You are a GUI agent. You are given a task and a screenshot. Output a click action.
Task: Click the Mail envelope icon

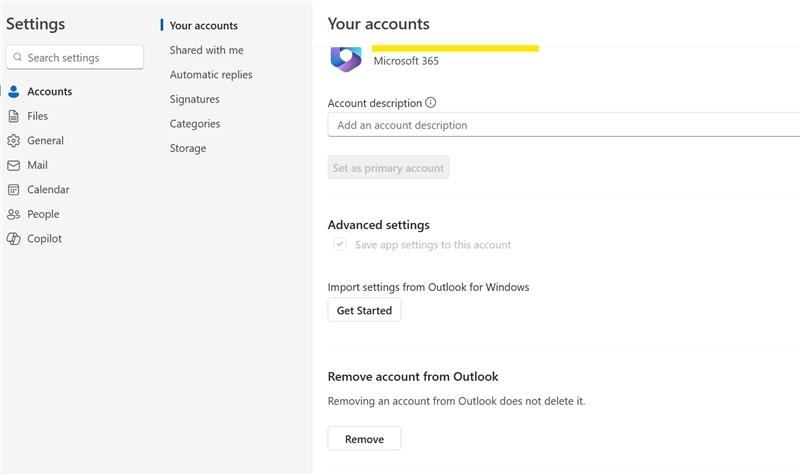pos(14,165)
